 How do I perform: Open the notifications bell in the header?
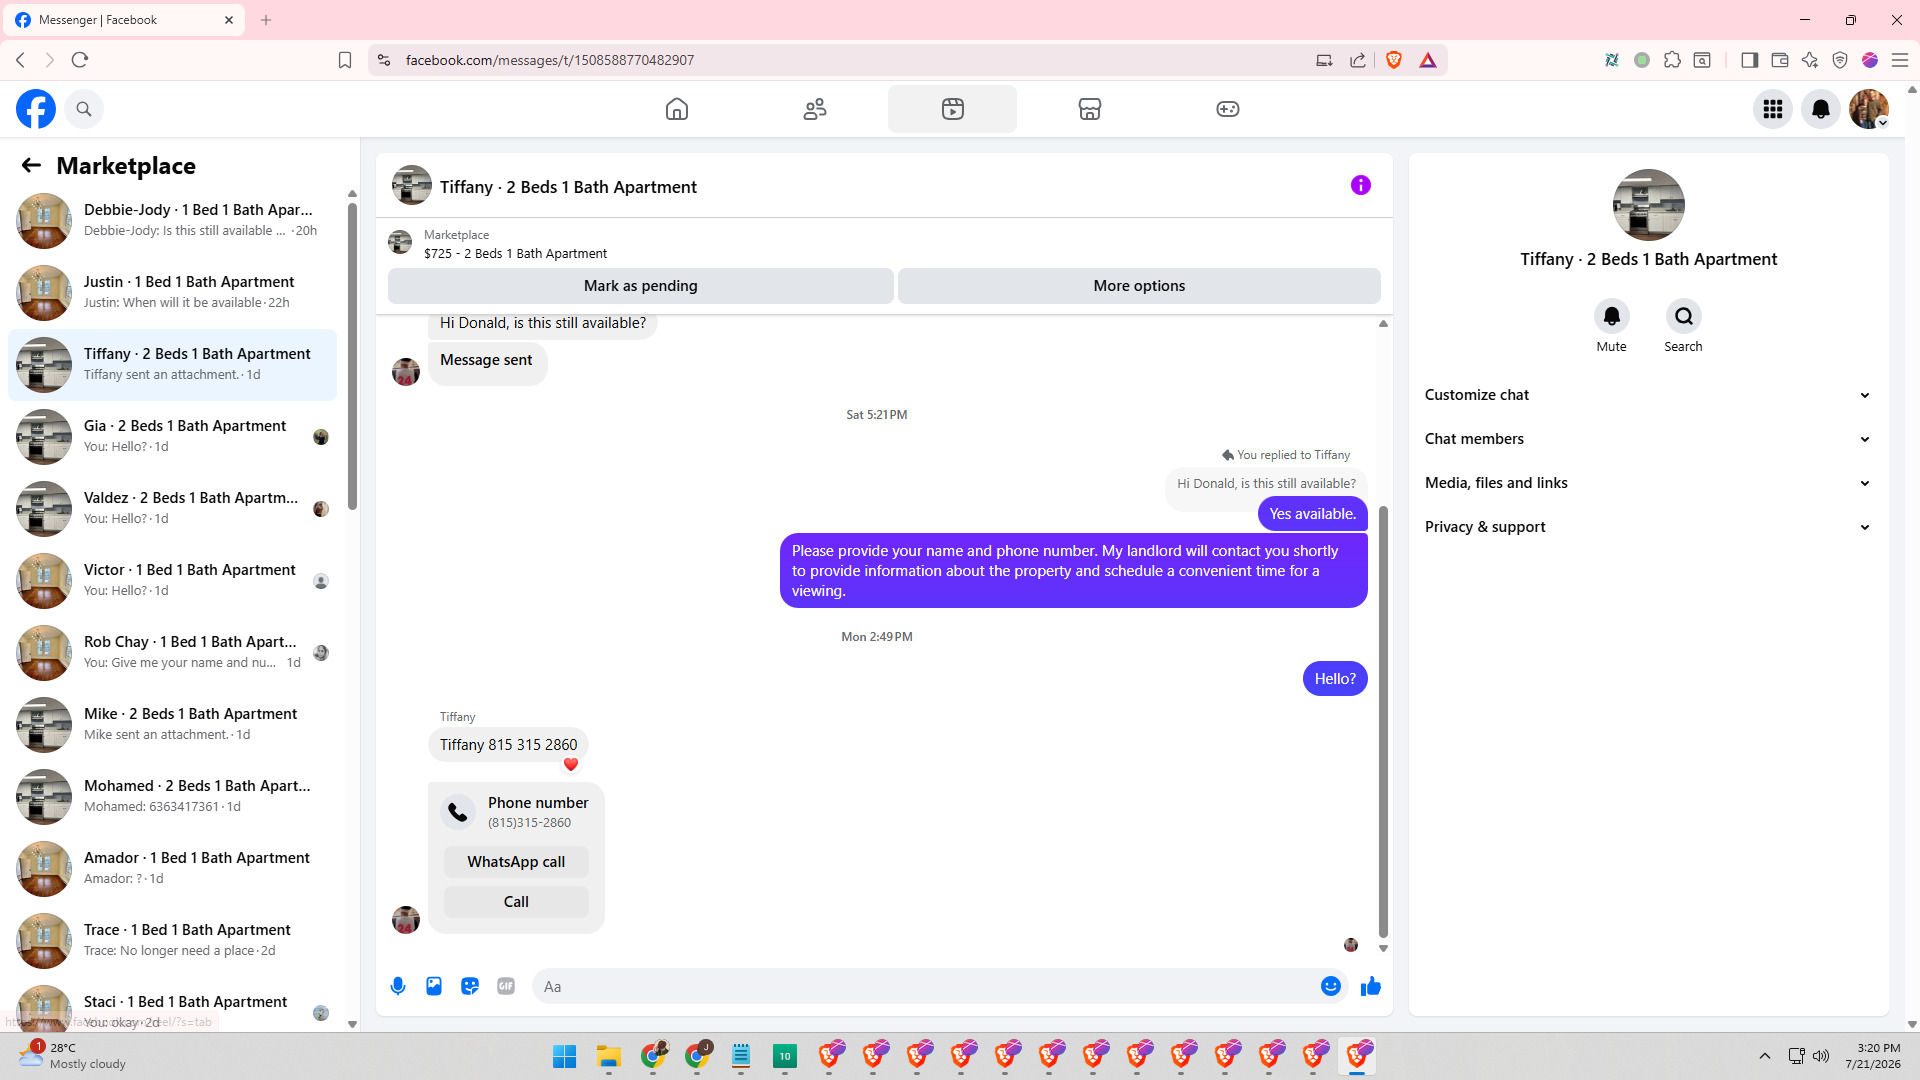pyautogui.click(x=1821, y=109)
